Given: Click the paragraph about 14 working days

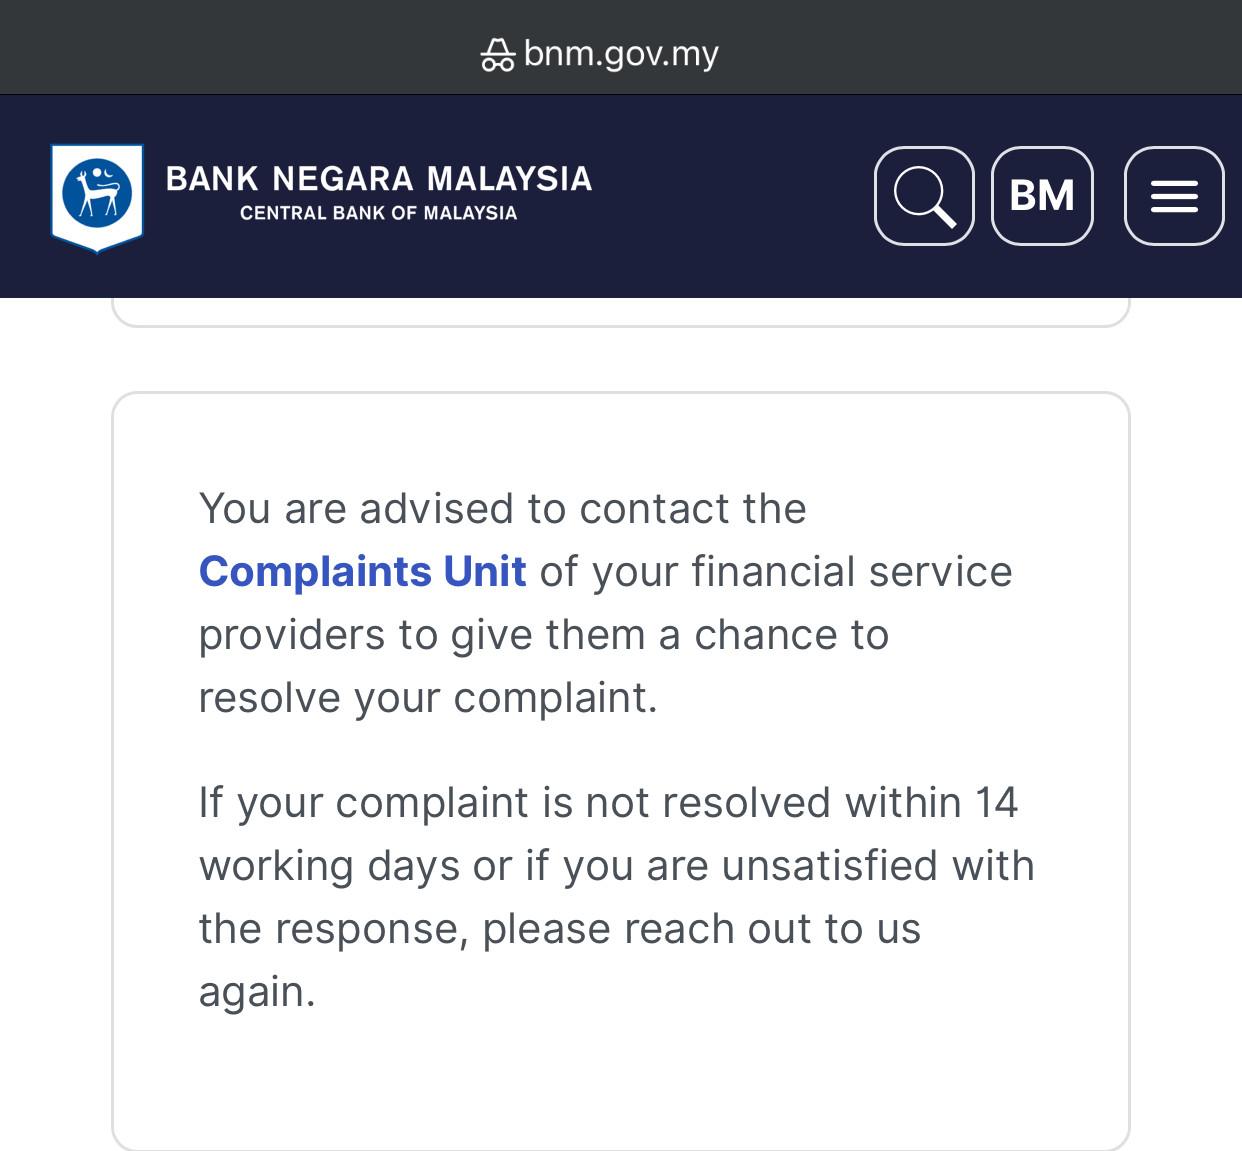Looking at the screenshot, I should coord(616,897).
